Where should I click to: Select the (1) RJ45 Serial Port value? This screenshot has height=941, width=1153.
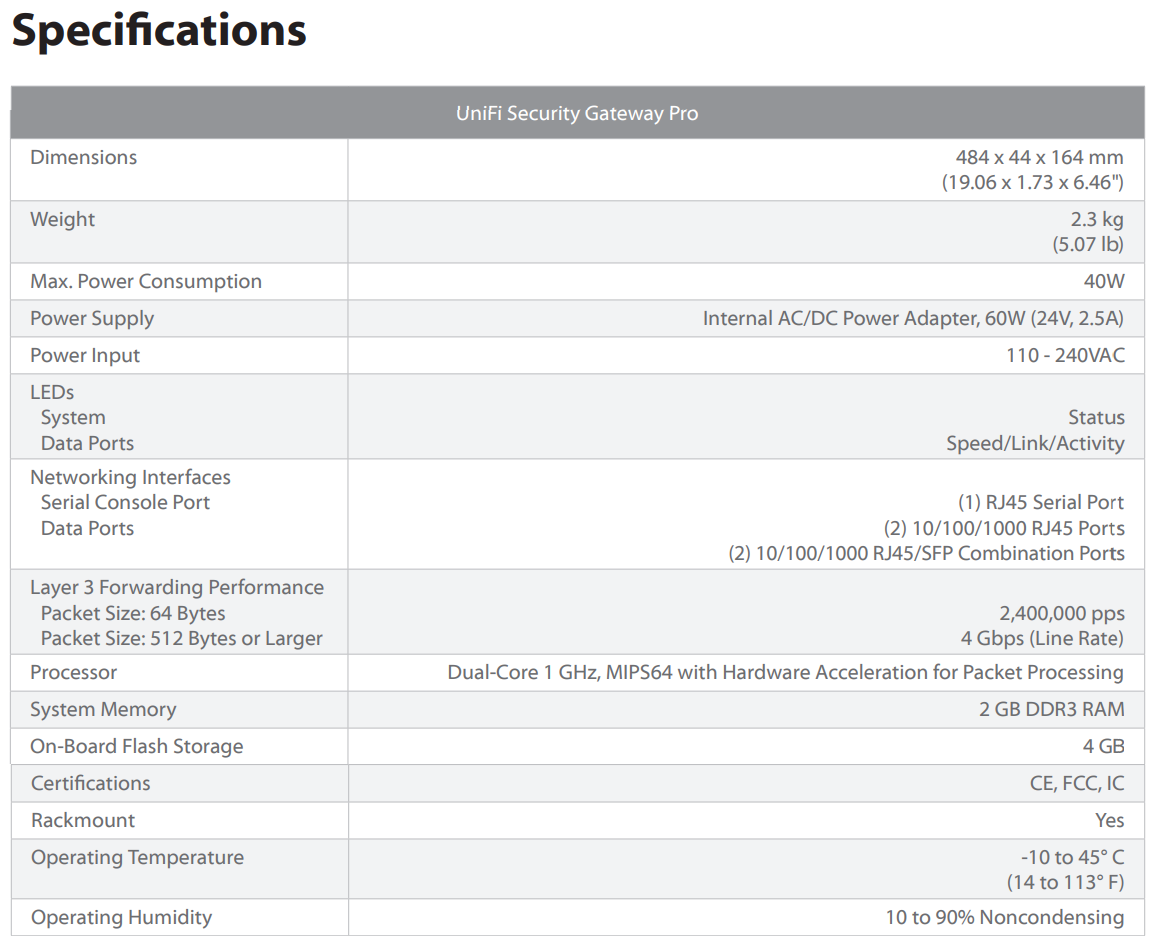point(1040,503)
